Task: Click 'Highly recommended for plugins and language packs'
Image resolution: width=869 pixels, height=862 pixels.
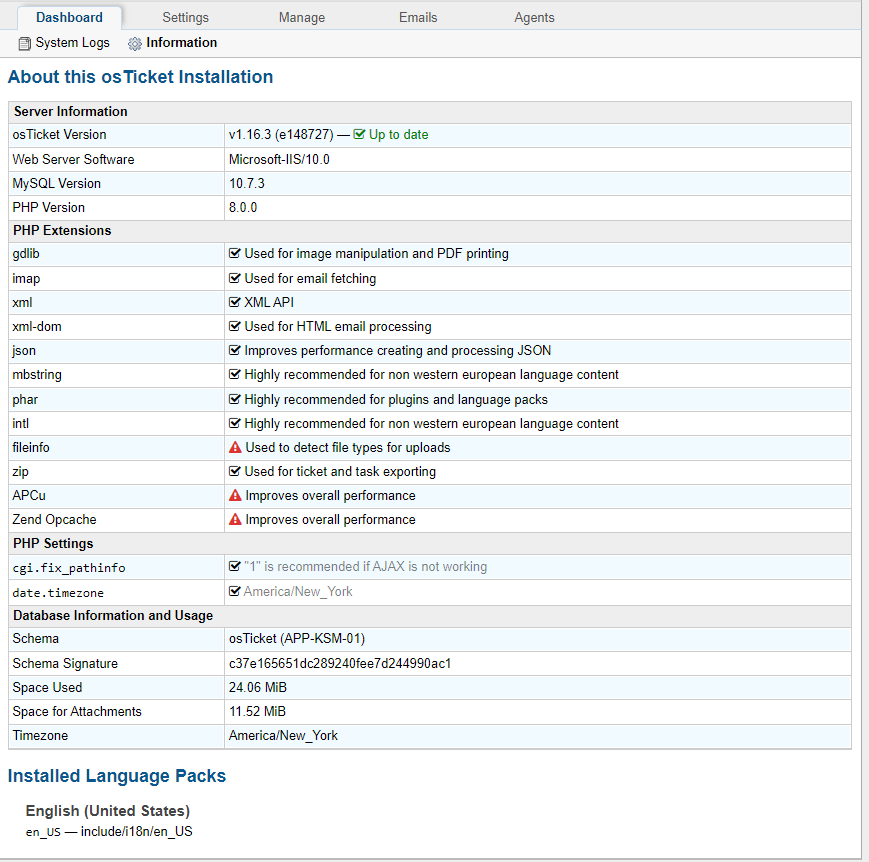Action: click(396, 400)
